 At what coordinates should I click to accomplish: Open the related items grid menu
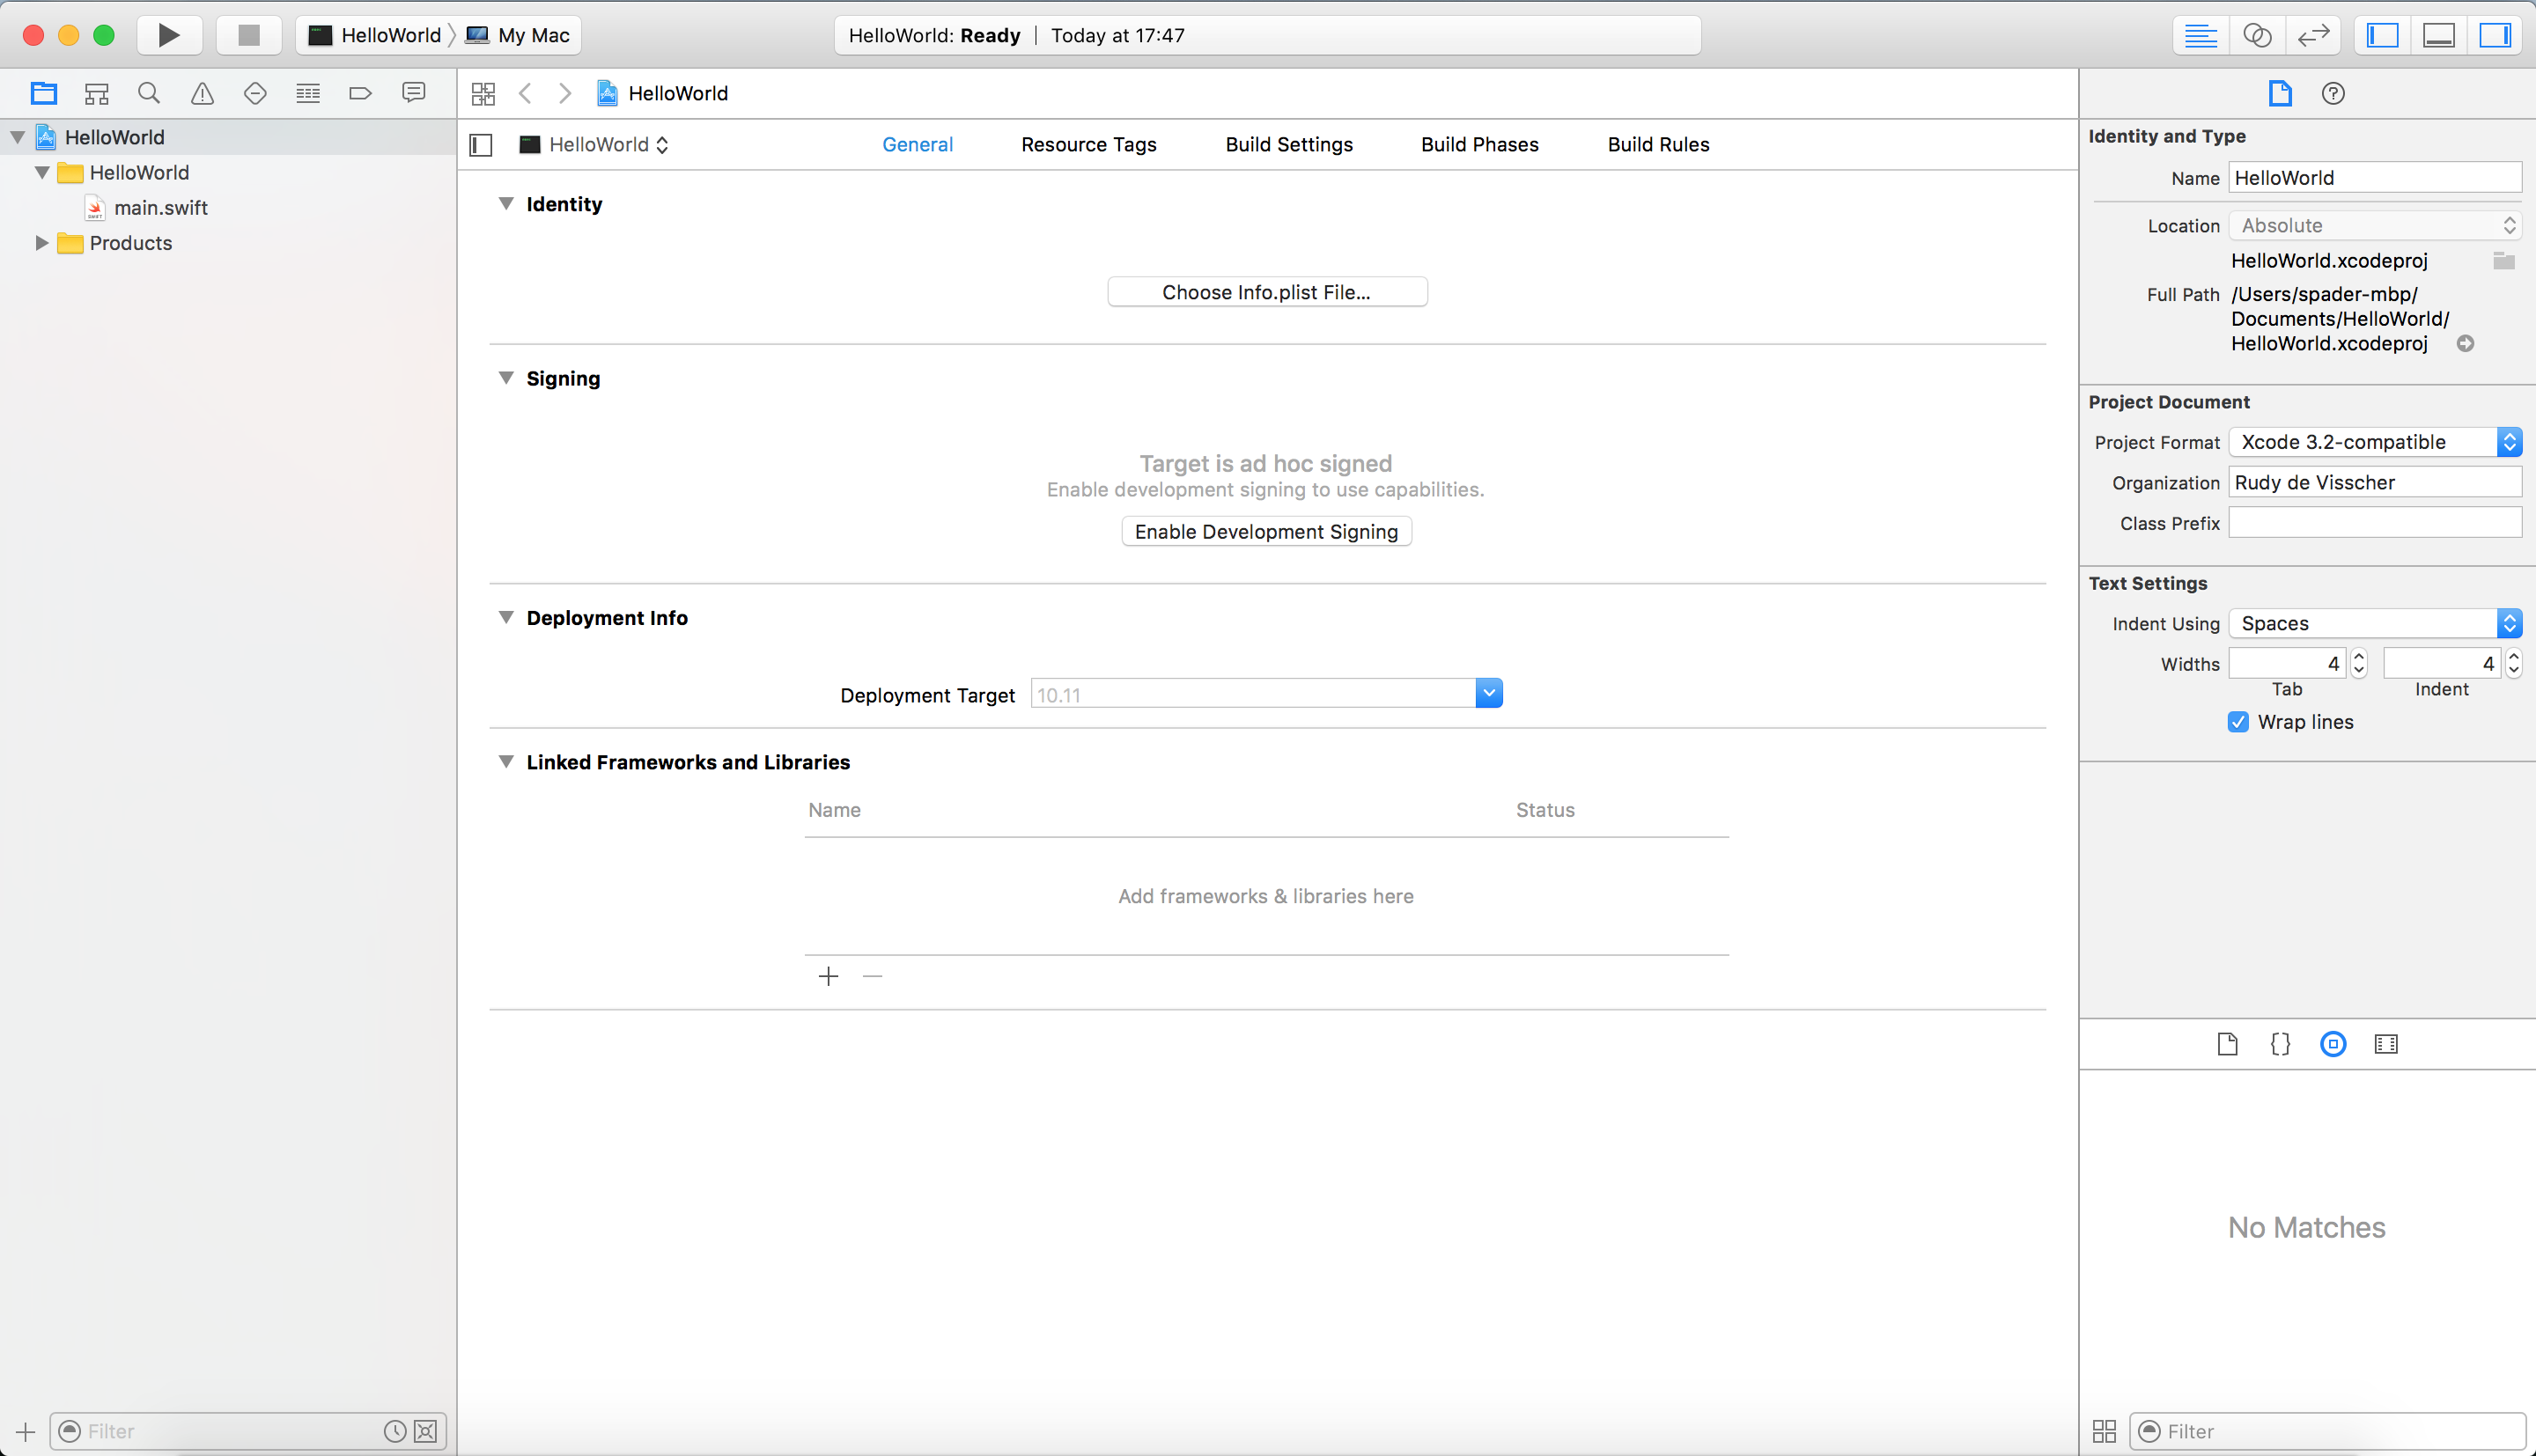(x=483, y=93)
